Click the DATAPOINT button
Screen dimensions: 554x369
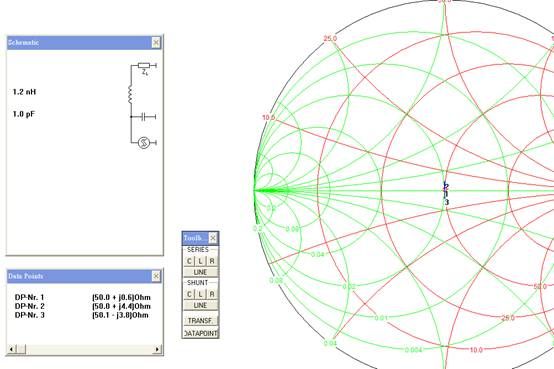point(200,333)
